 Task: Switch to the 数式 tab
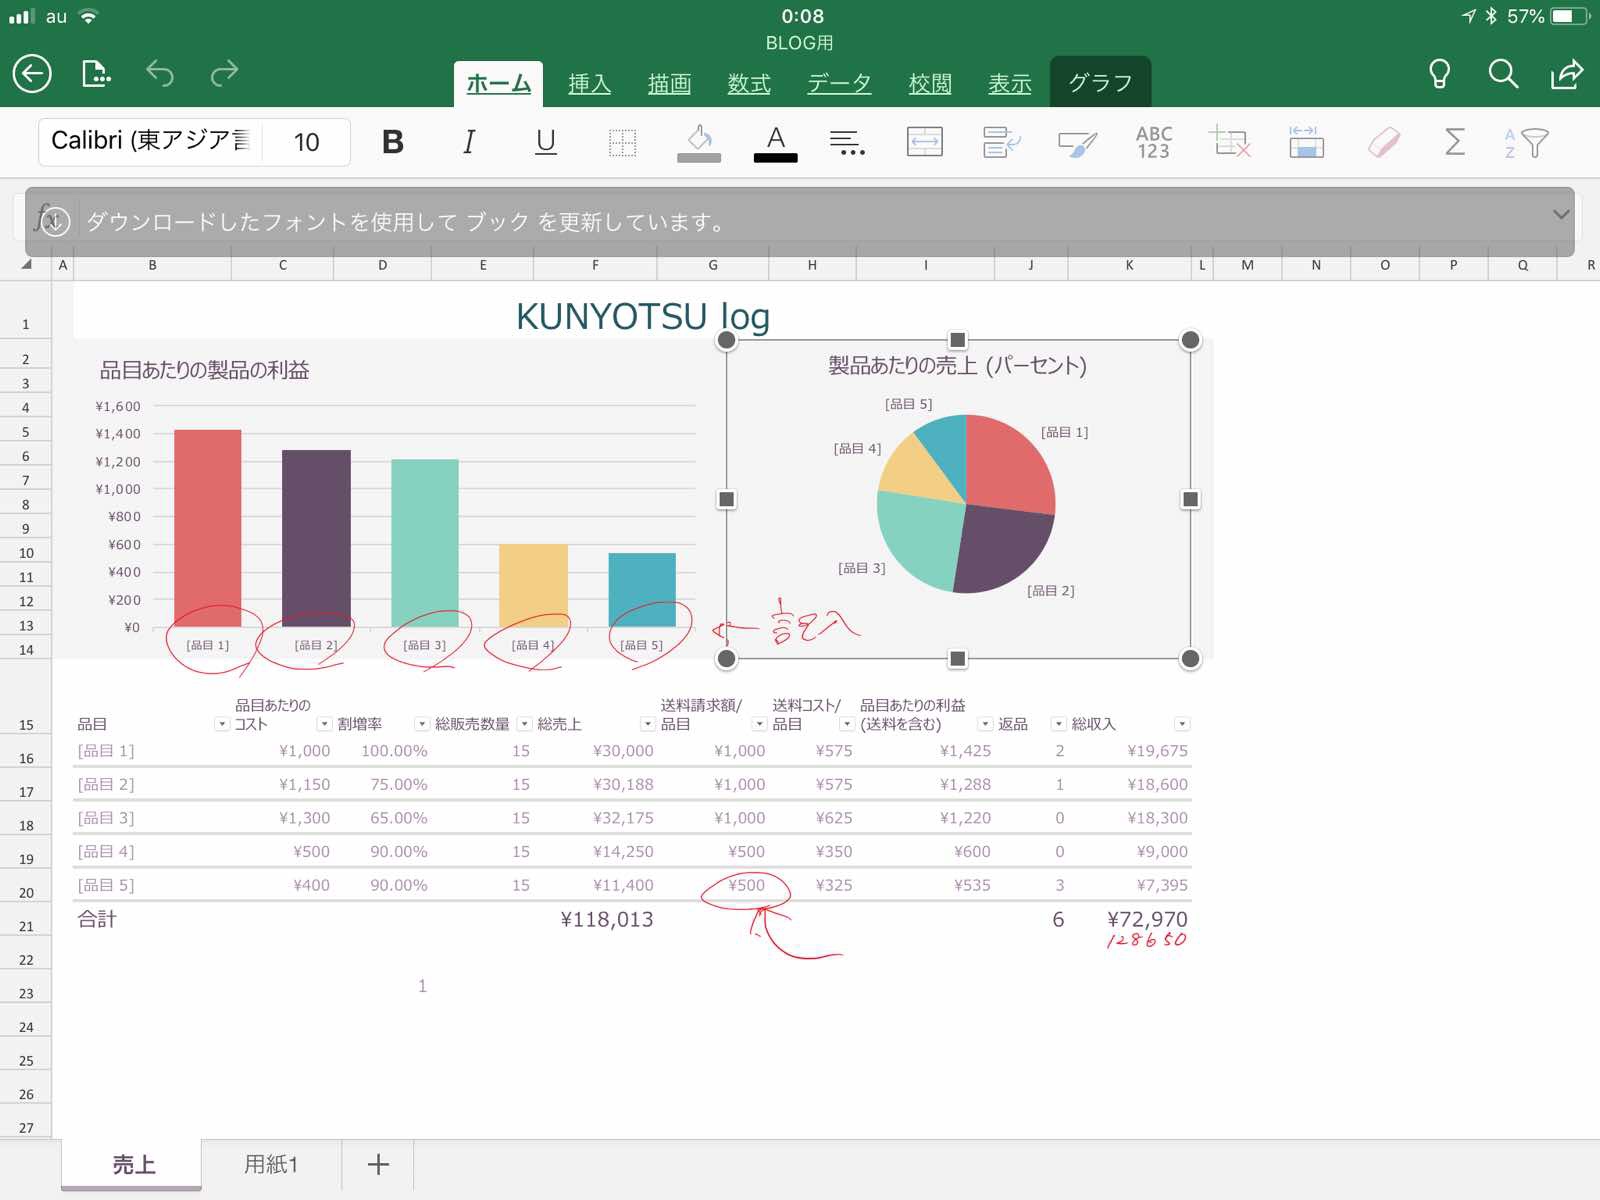tap(749, 84)
